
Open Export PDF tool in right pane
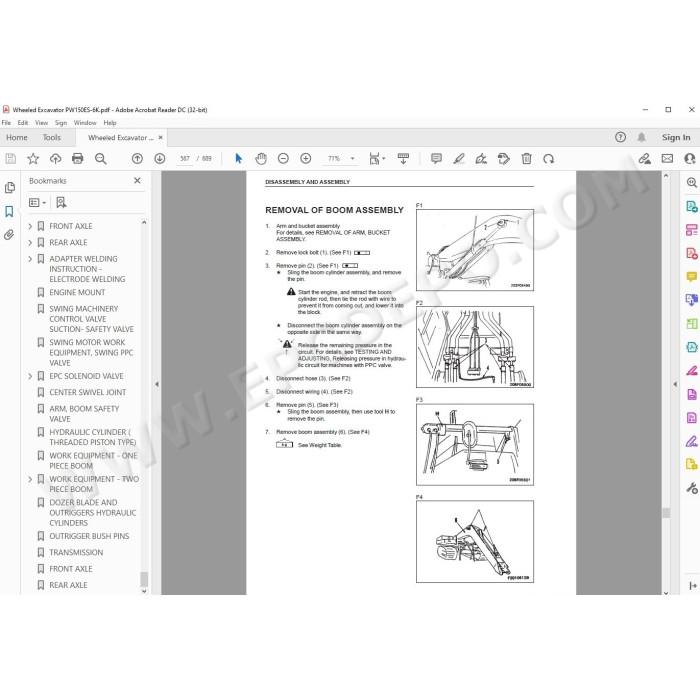[x=692, y=207]
